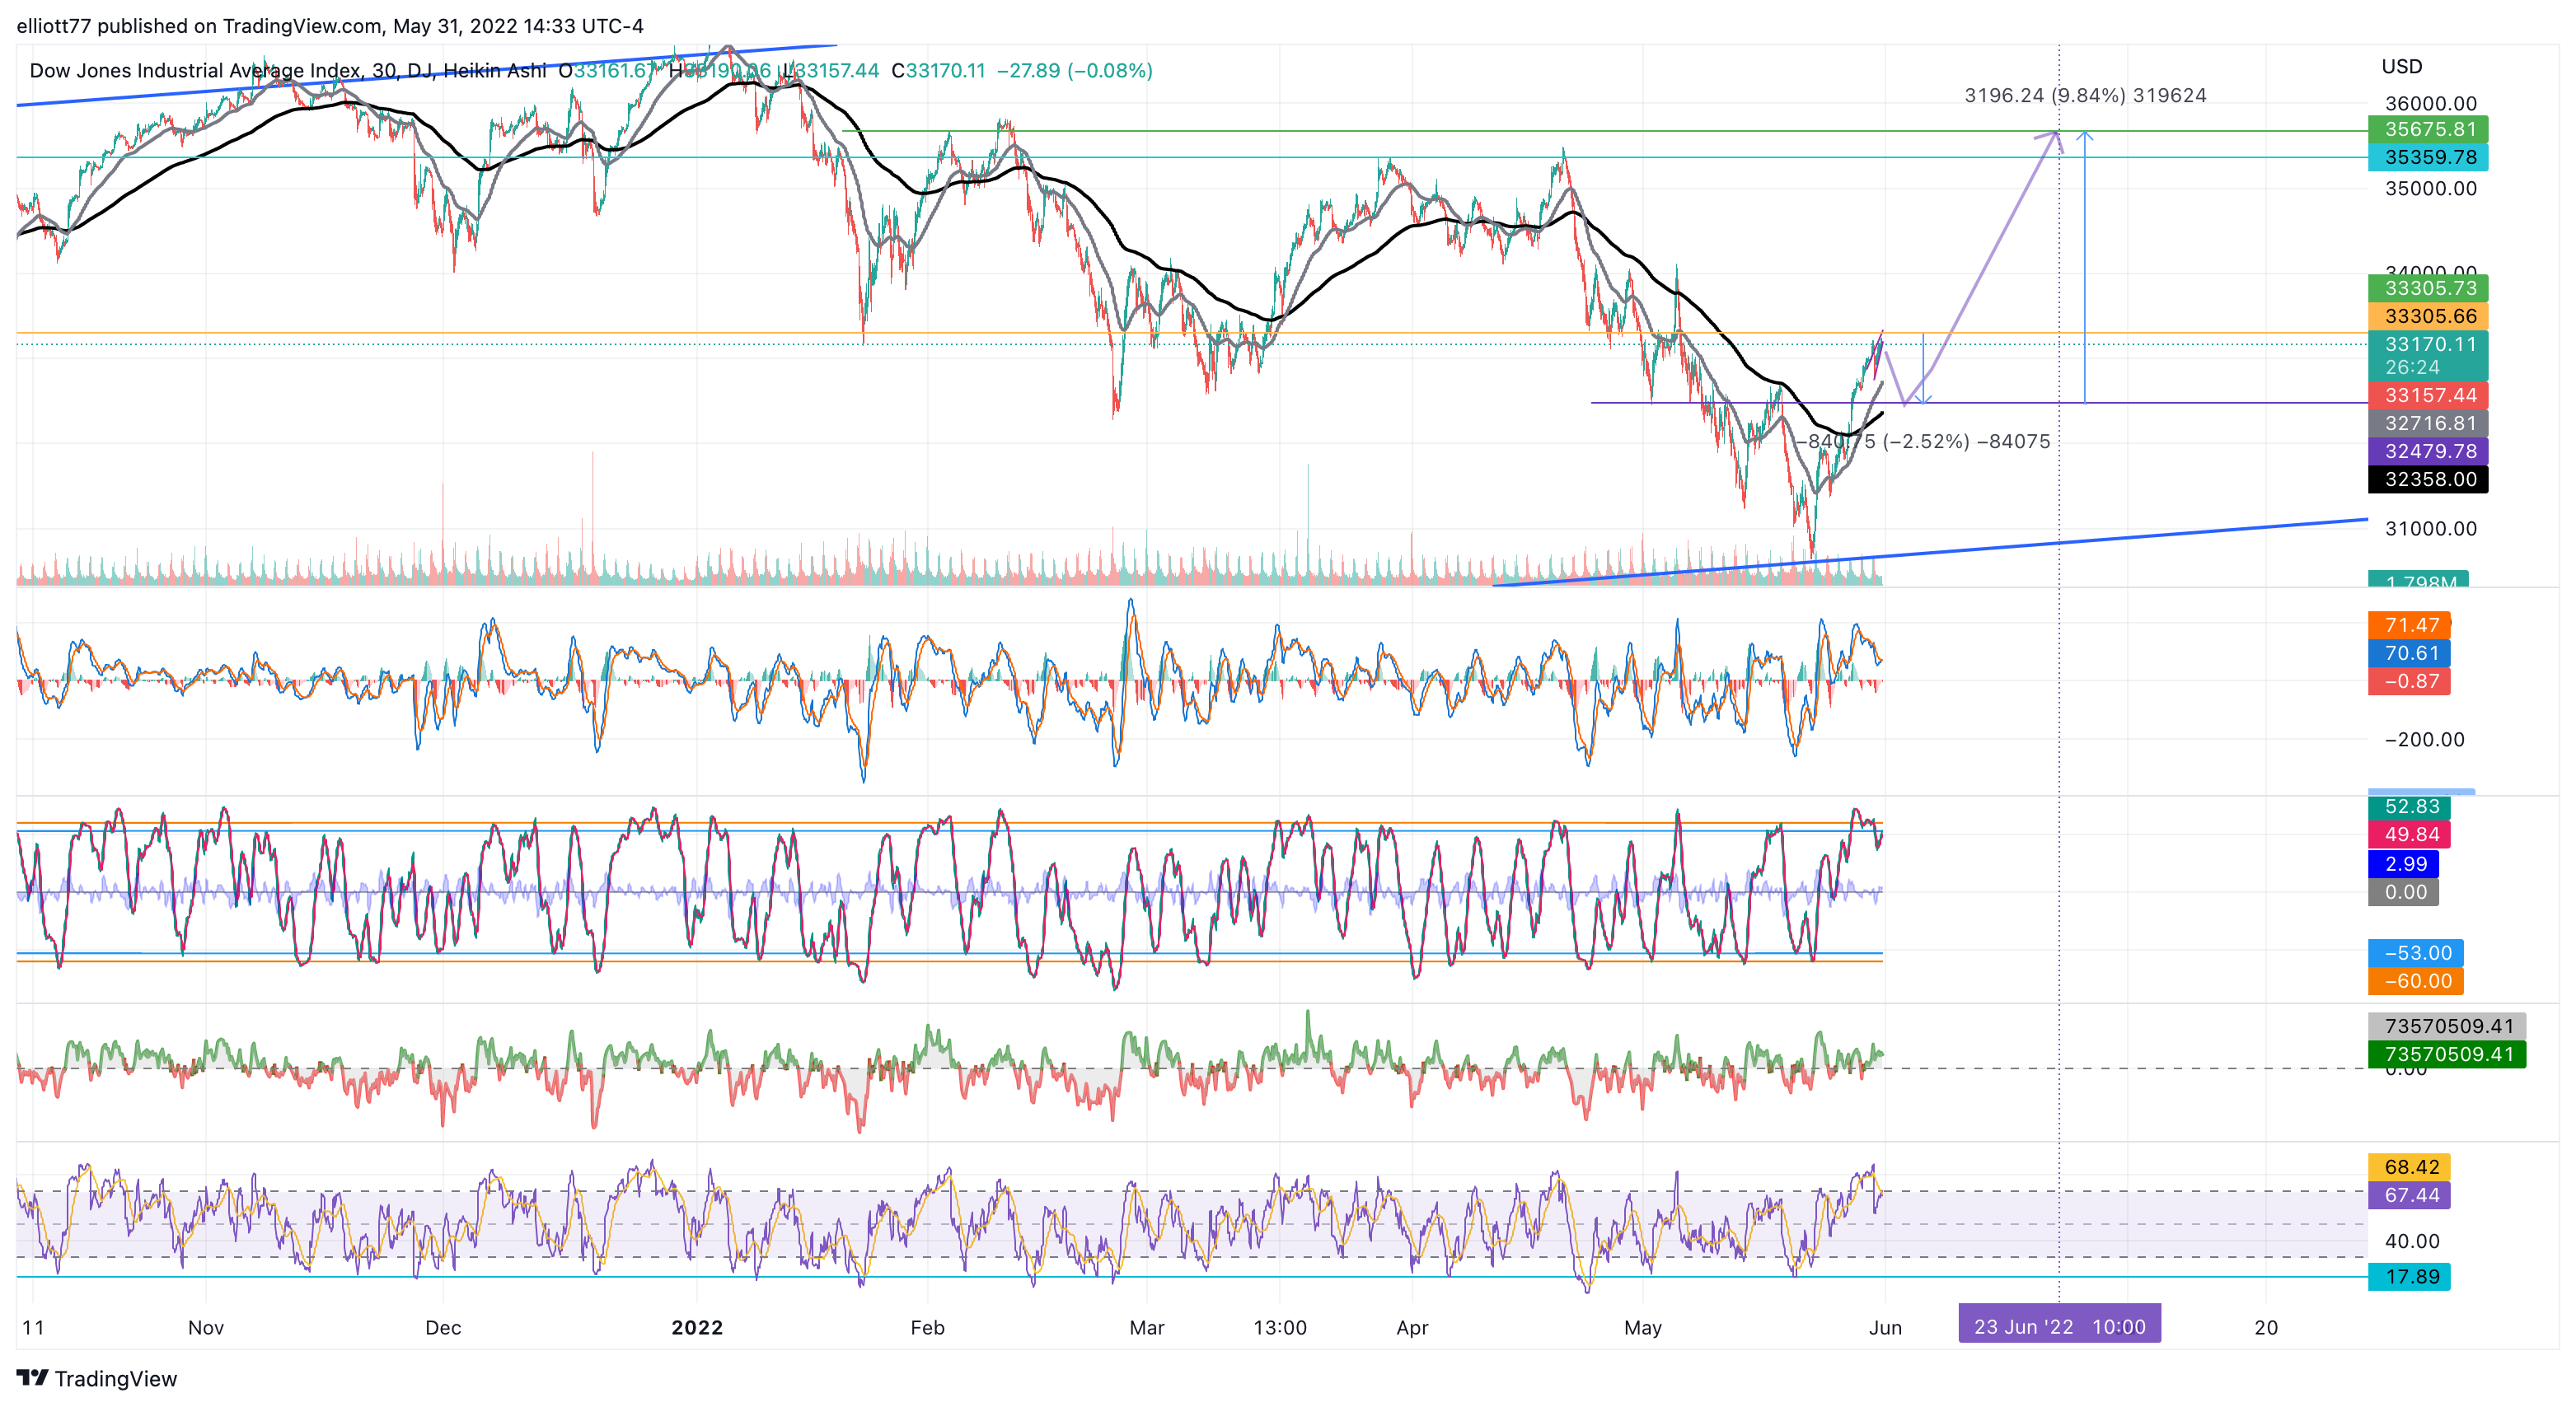Click the blue −53.00 level label
Image resolution: width=2576 pixels, height=1407 pixels.
click(2416, 953)
